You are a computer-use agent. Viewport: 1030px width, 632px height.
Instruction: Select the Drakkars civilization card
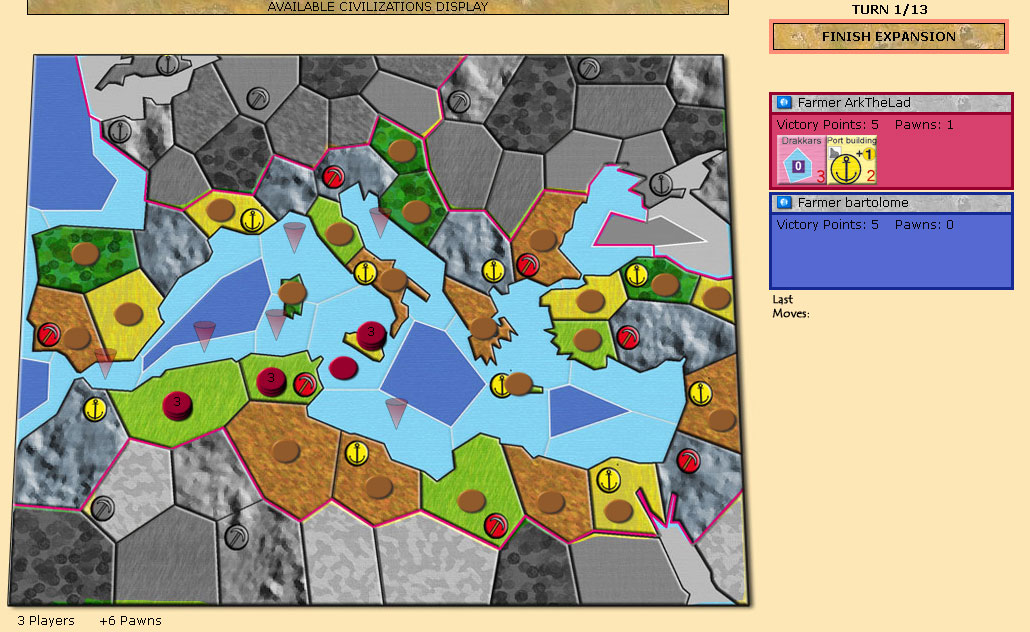(800, 160)
